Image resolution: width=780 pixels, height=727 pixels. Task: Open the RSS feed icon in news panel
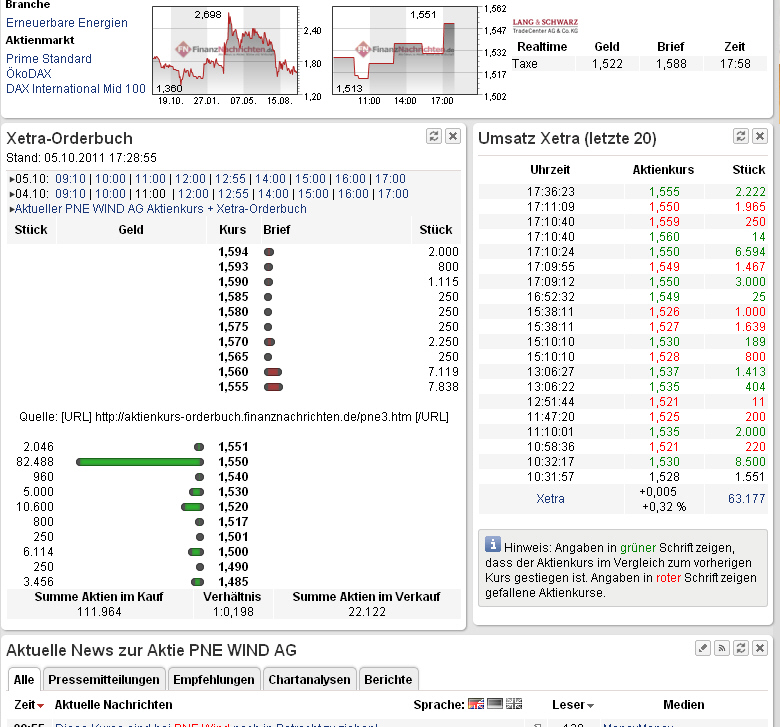click(x=722, y=648)
